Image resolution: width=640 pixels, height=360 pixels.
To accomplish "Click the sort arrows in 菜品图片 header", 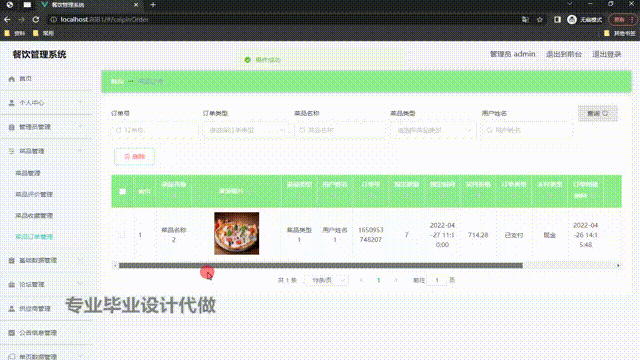I will 249,191.
